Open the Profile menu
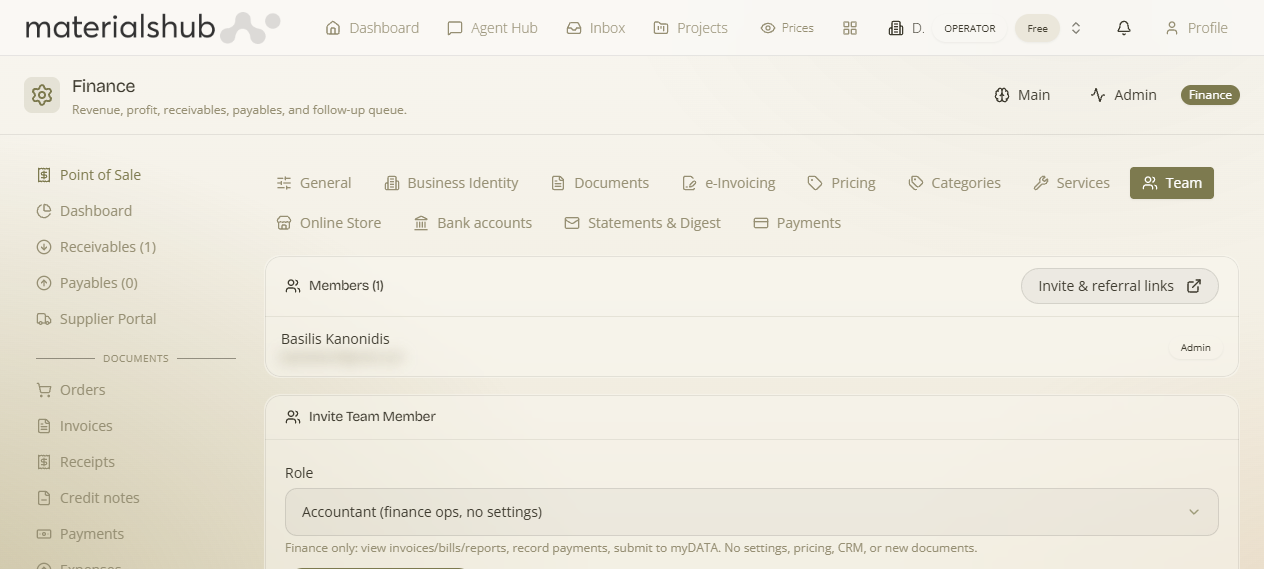 point(1196,28)
